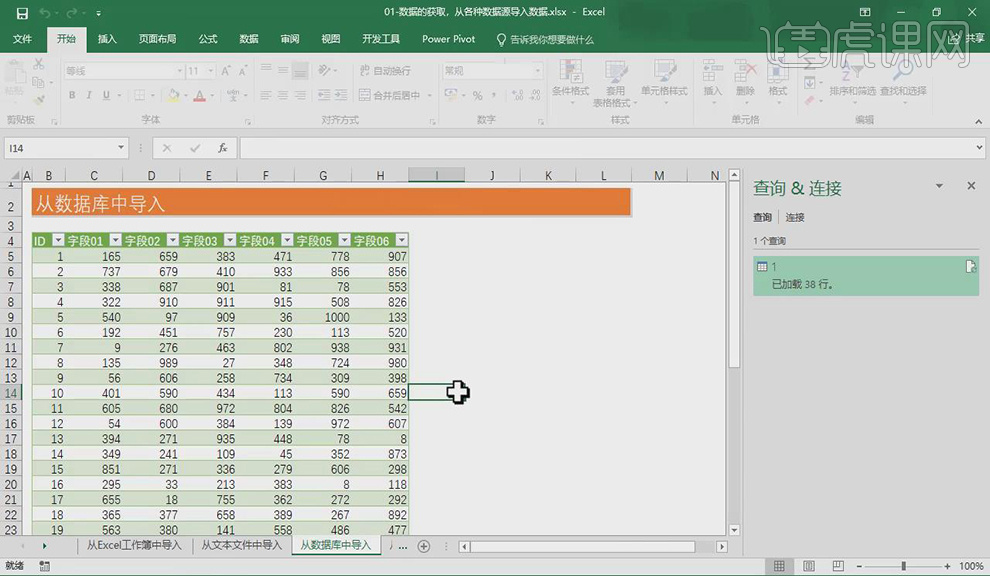Open the query pane options arrow

pos(939,186)
